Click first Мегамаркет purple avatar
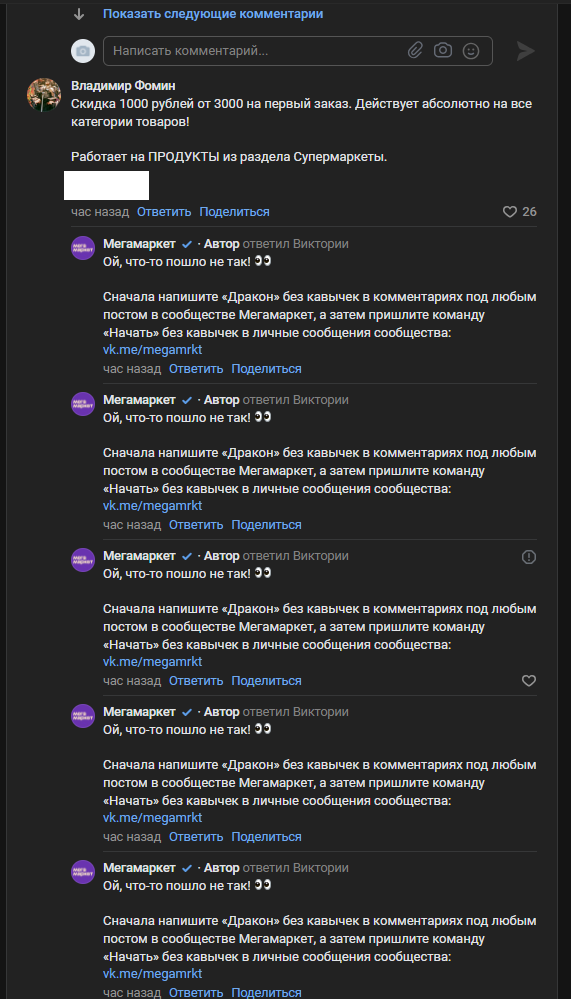Viewport: 571px width, 999px height. 83,248
